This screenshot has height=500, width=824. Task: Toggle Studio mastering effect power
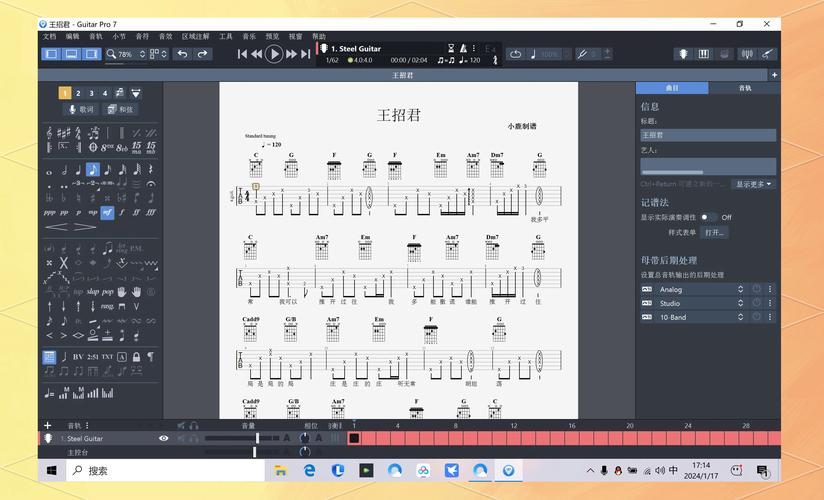[x=756, y=303]
